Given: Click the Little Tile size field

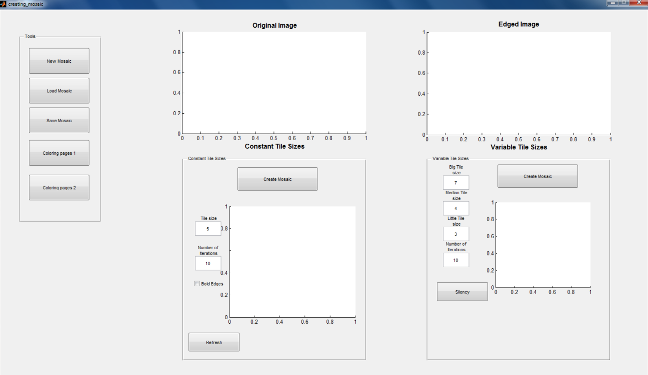Looking at the screenshot, I should pos(456,234).
